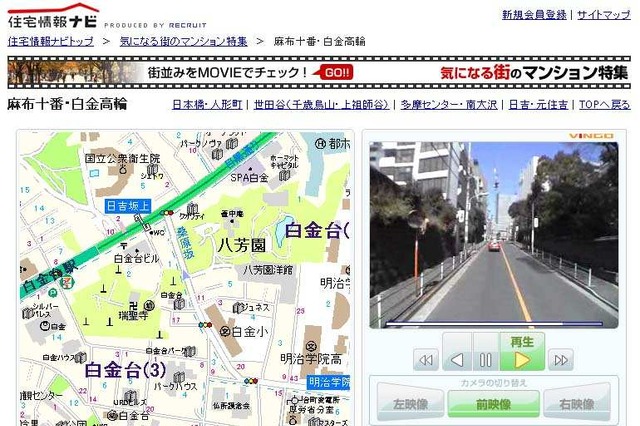Click the 桑原坂 street label

[x=185, y=242]
